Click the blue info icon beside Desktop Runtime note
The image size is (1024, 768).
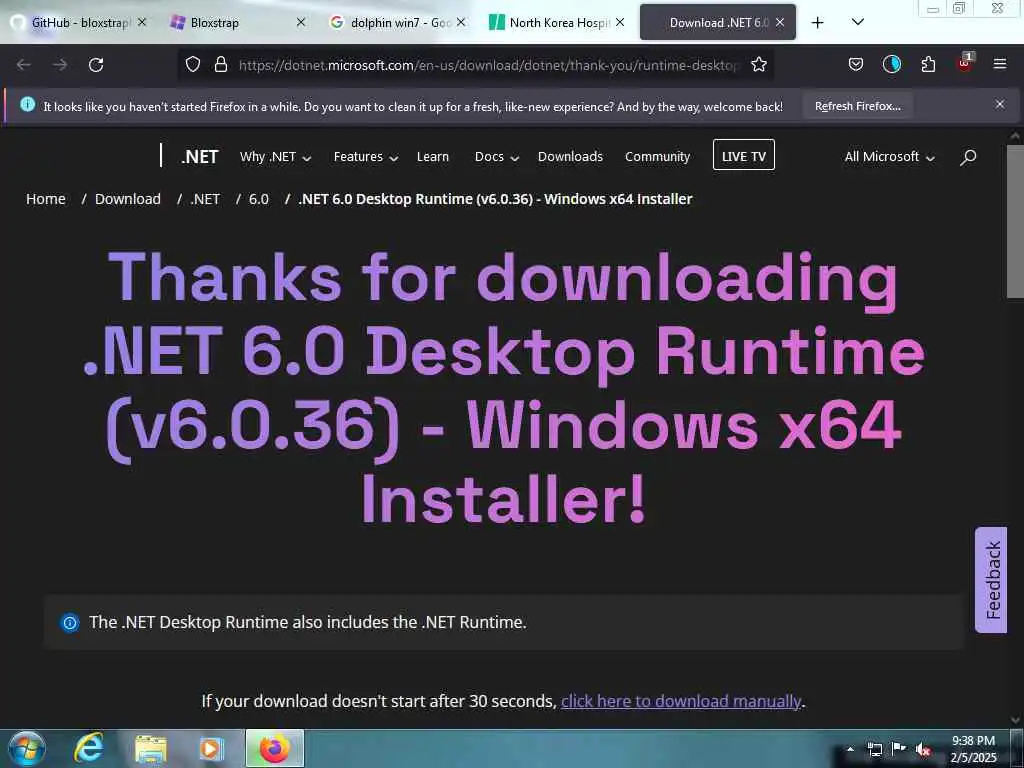point(69,622)
